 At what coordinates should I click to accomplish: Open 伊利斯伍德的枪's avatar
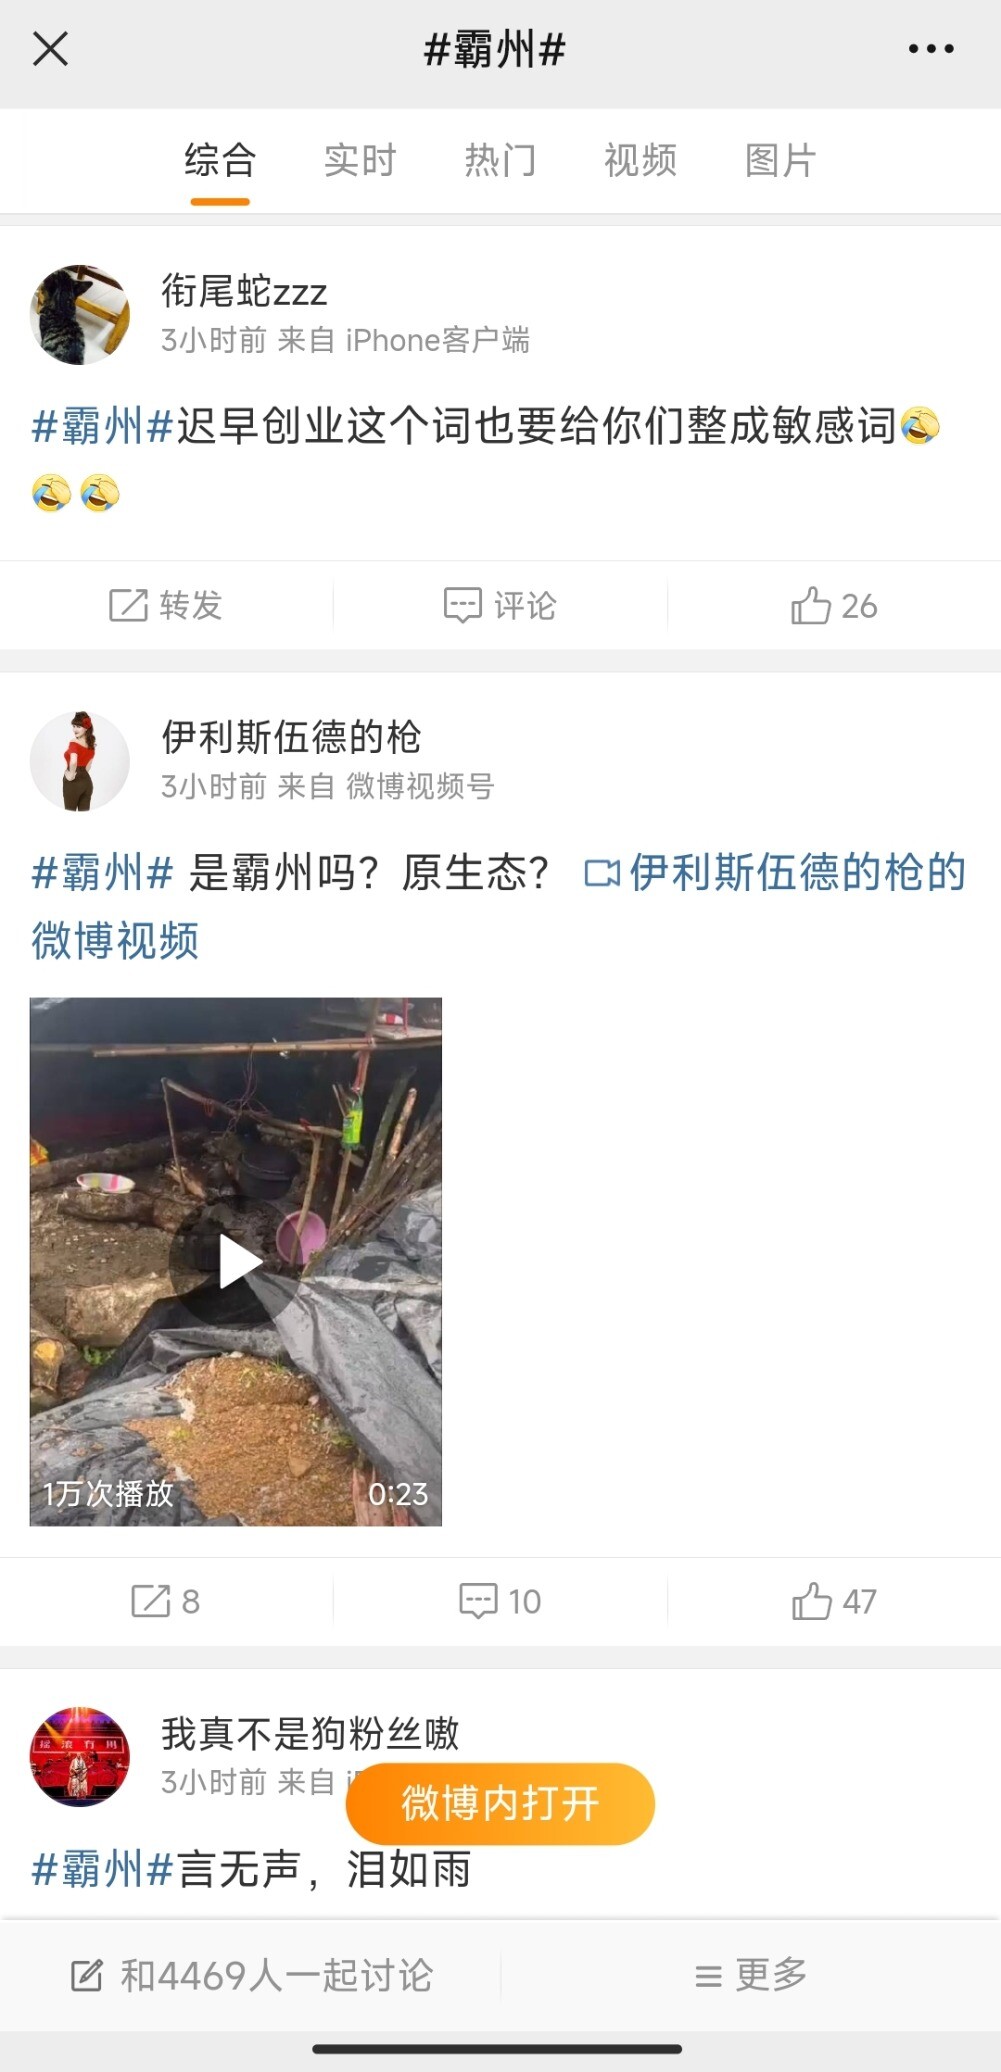pyautogui.click(x=80, y=761)
